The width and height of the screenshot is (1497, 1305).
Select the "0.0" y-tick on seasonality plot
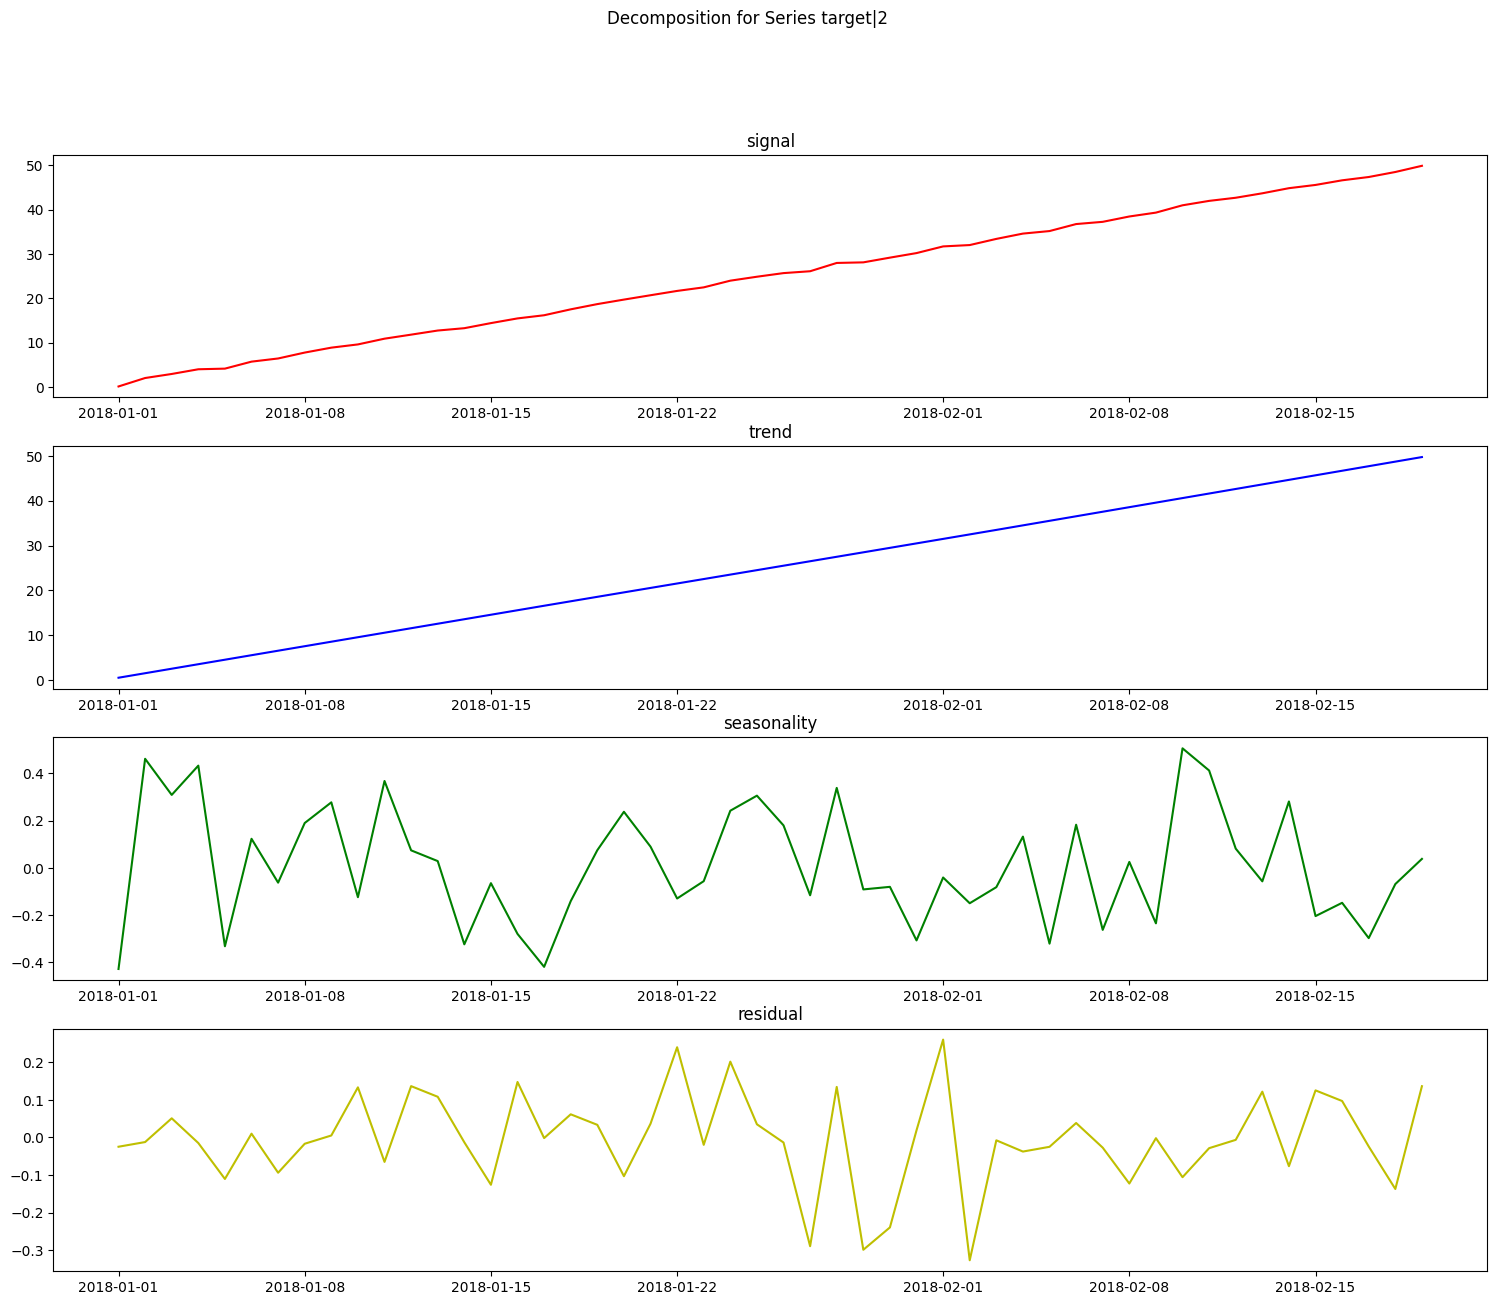[x=31, y=868]
